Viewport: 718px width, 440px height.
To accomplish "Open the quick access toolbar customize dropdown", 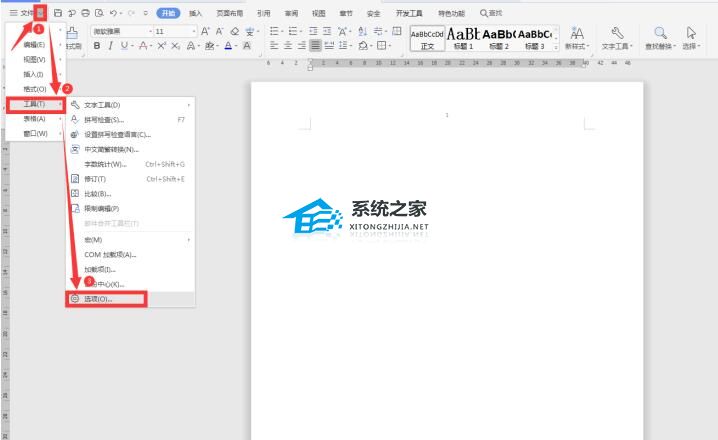I will pos(145,13).
